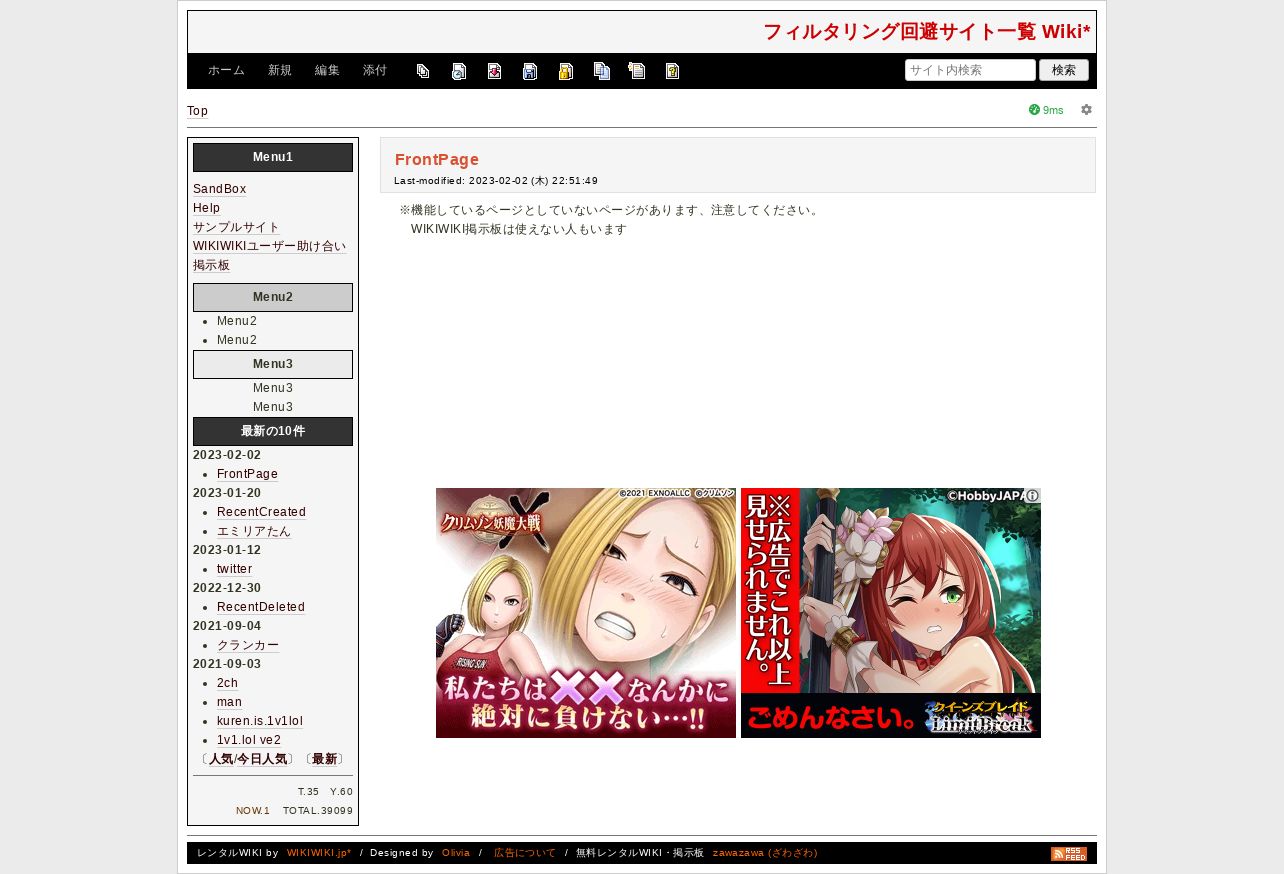Viewport: 1284px width, 874px height.
Task: Open the 広告について footer link
Action: coord(525,853)
